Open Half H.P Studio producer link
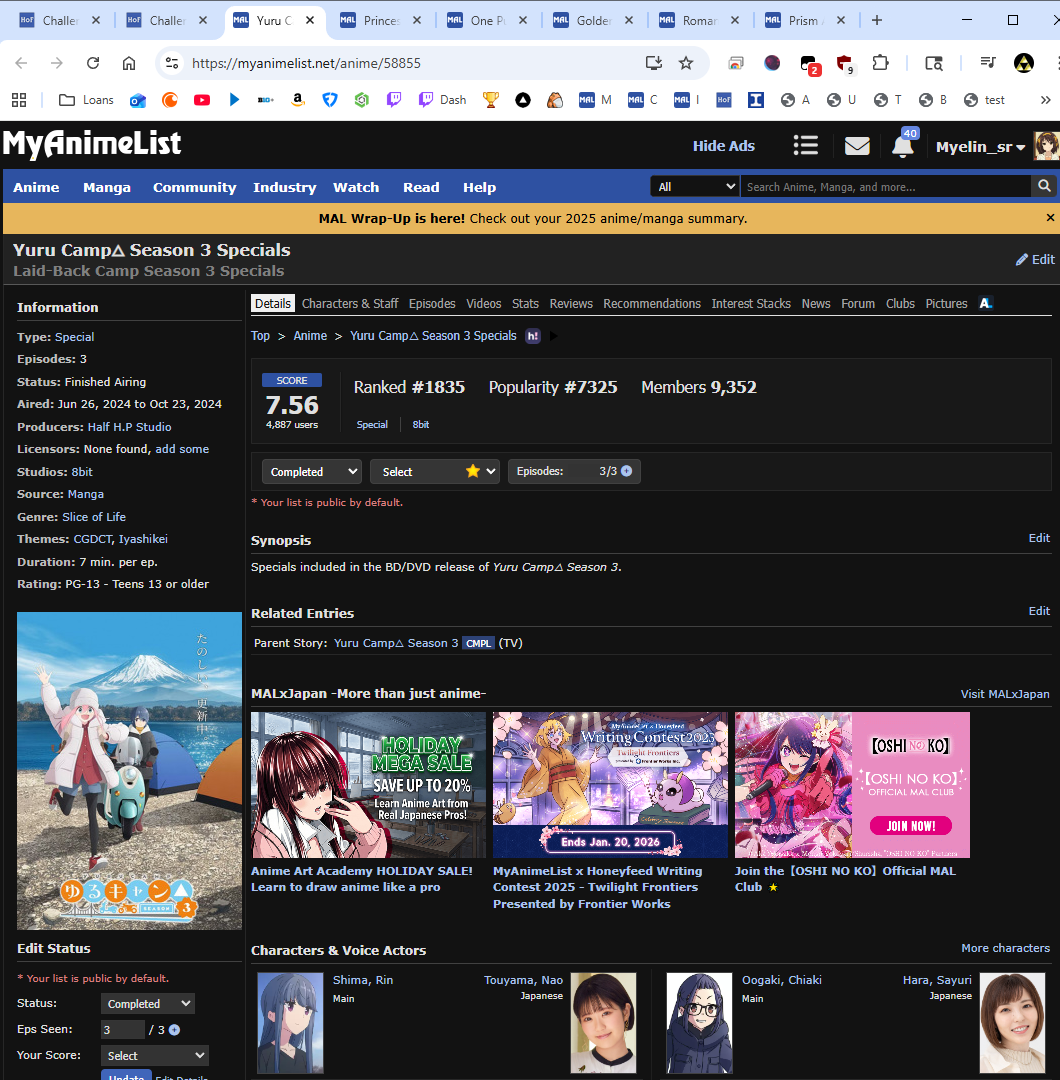1060x1080 pixels. (129, 427)
